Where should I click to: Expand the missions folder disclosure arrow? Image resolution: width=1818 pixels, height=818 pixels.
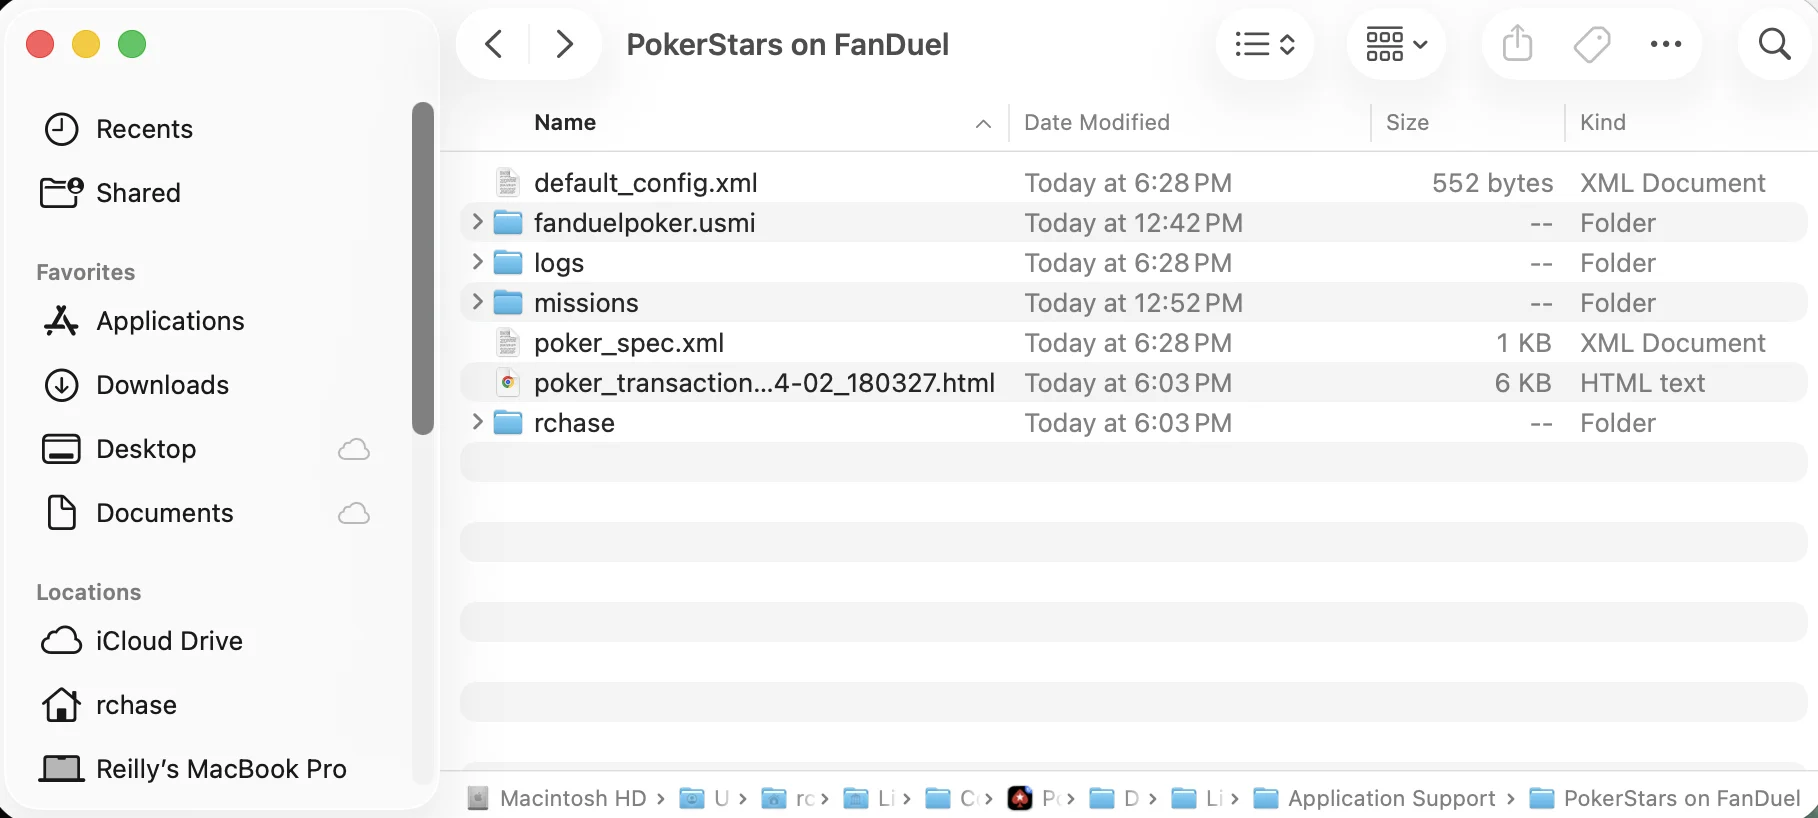point(477,302)
